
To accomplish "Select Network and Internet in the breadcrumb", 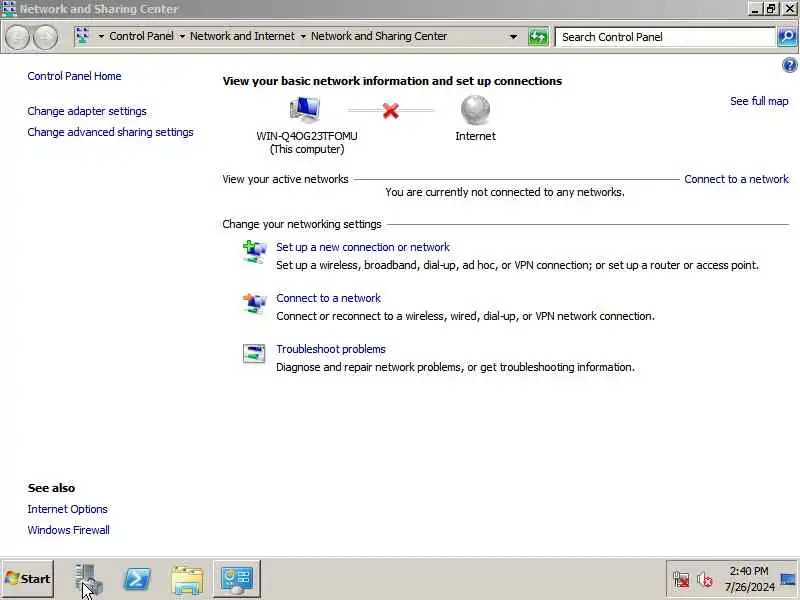I will tap(242, 36).
